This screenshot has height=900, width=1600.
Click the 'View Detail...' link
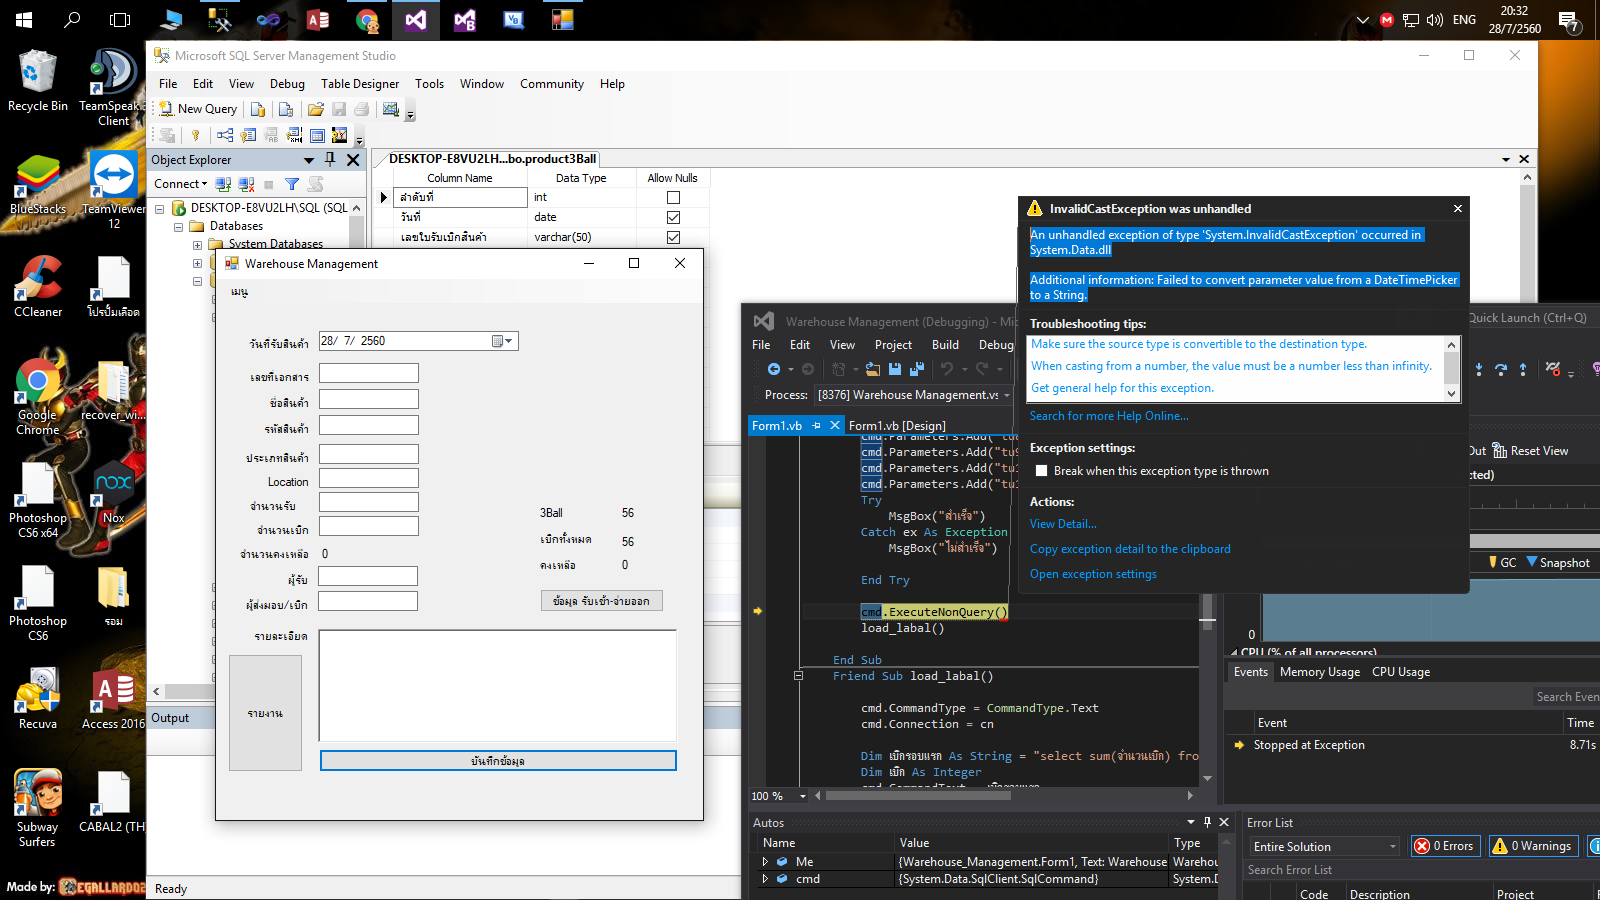point(1063,524)
